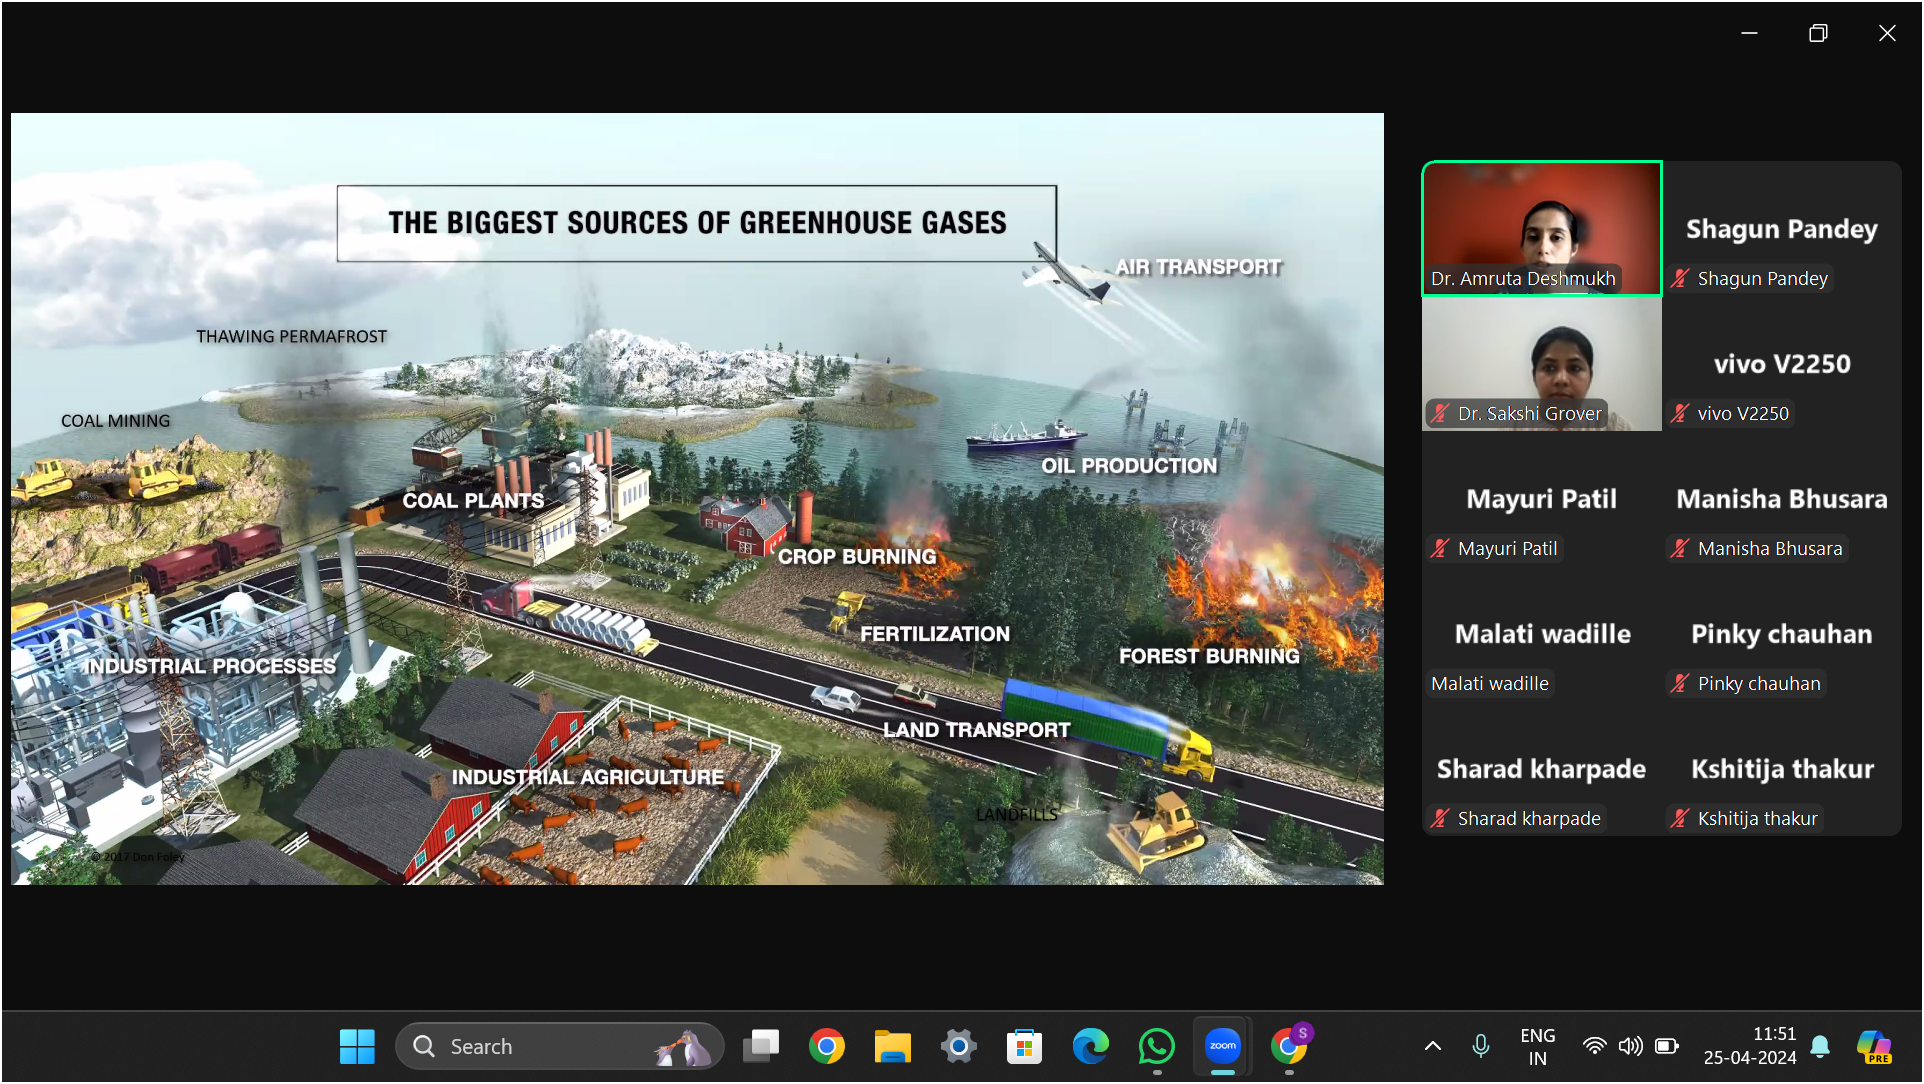Switch to the Zoom app on the taskbar
Screen dimensions: 1924x1084
click(x=1223, y=1046)
